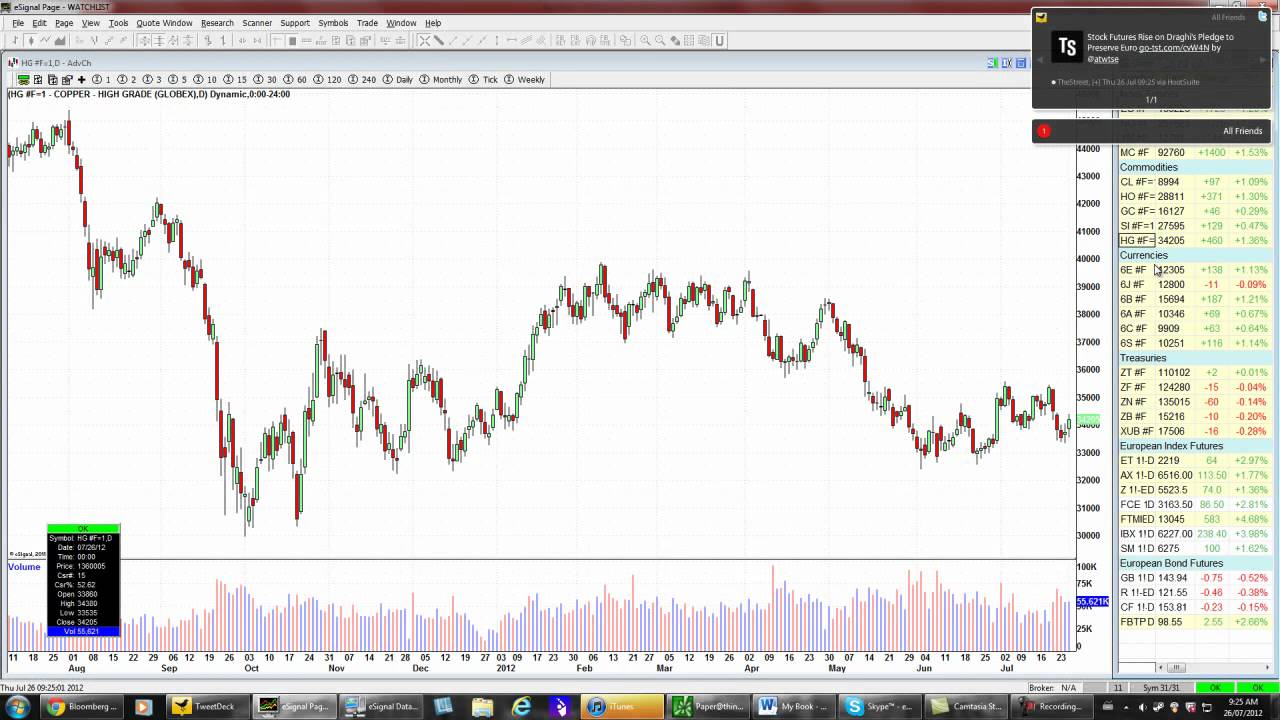Click the green table icon in chart toolbar
The width and height of the screenshot is (1280, 720).
[x=24, y=79]
